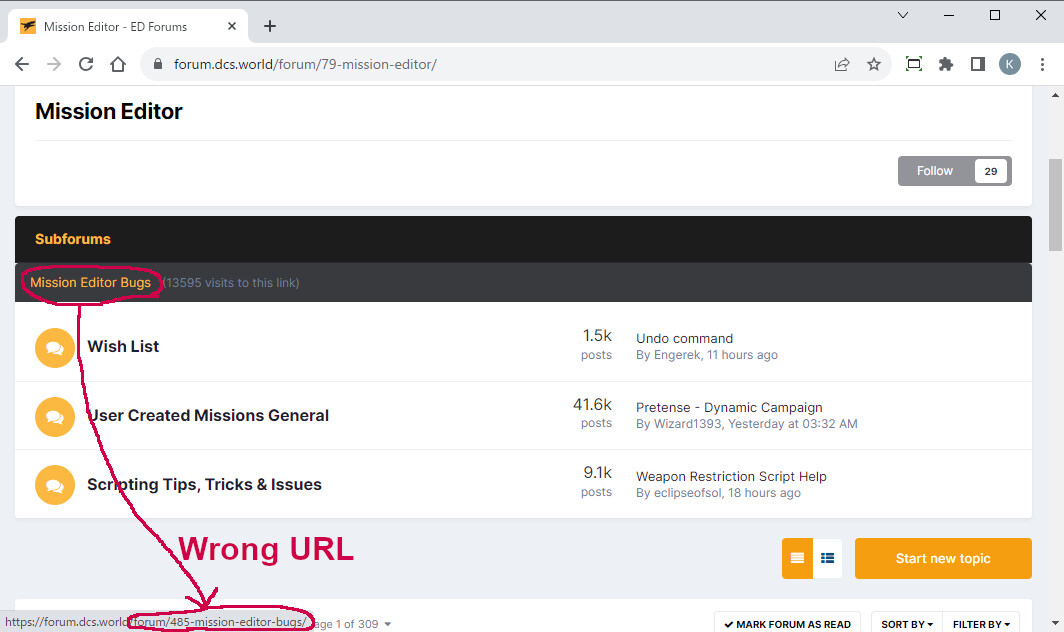The height and width of the screenshot is (632, 1064).
Task: Click the lock icon in address bar
Action: click(x=158, y=64)
